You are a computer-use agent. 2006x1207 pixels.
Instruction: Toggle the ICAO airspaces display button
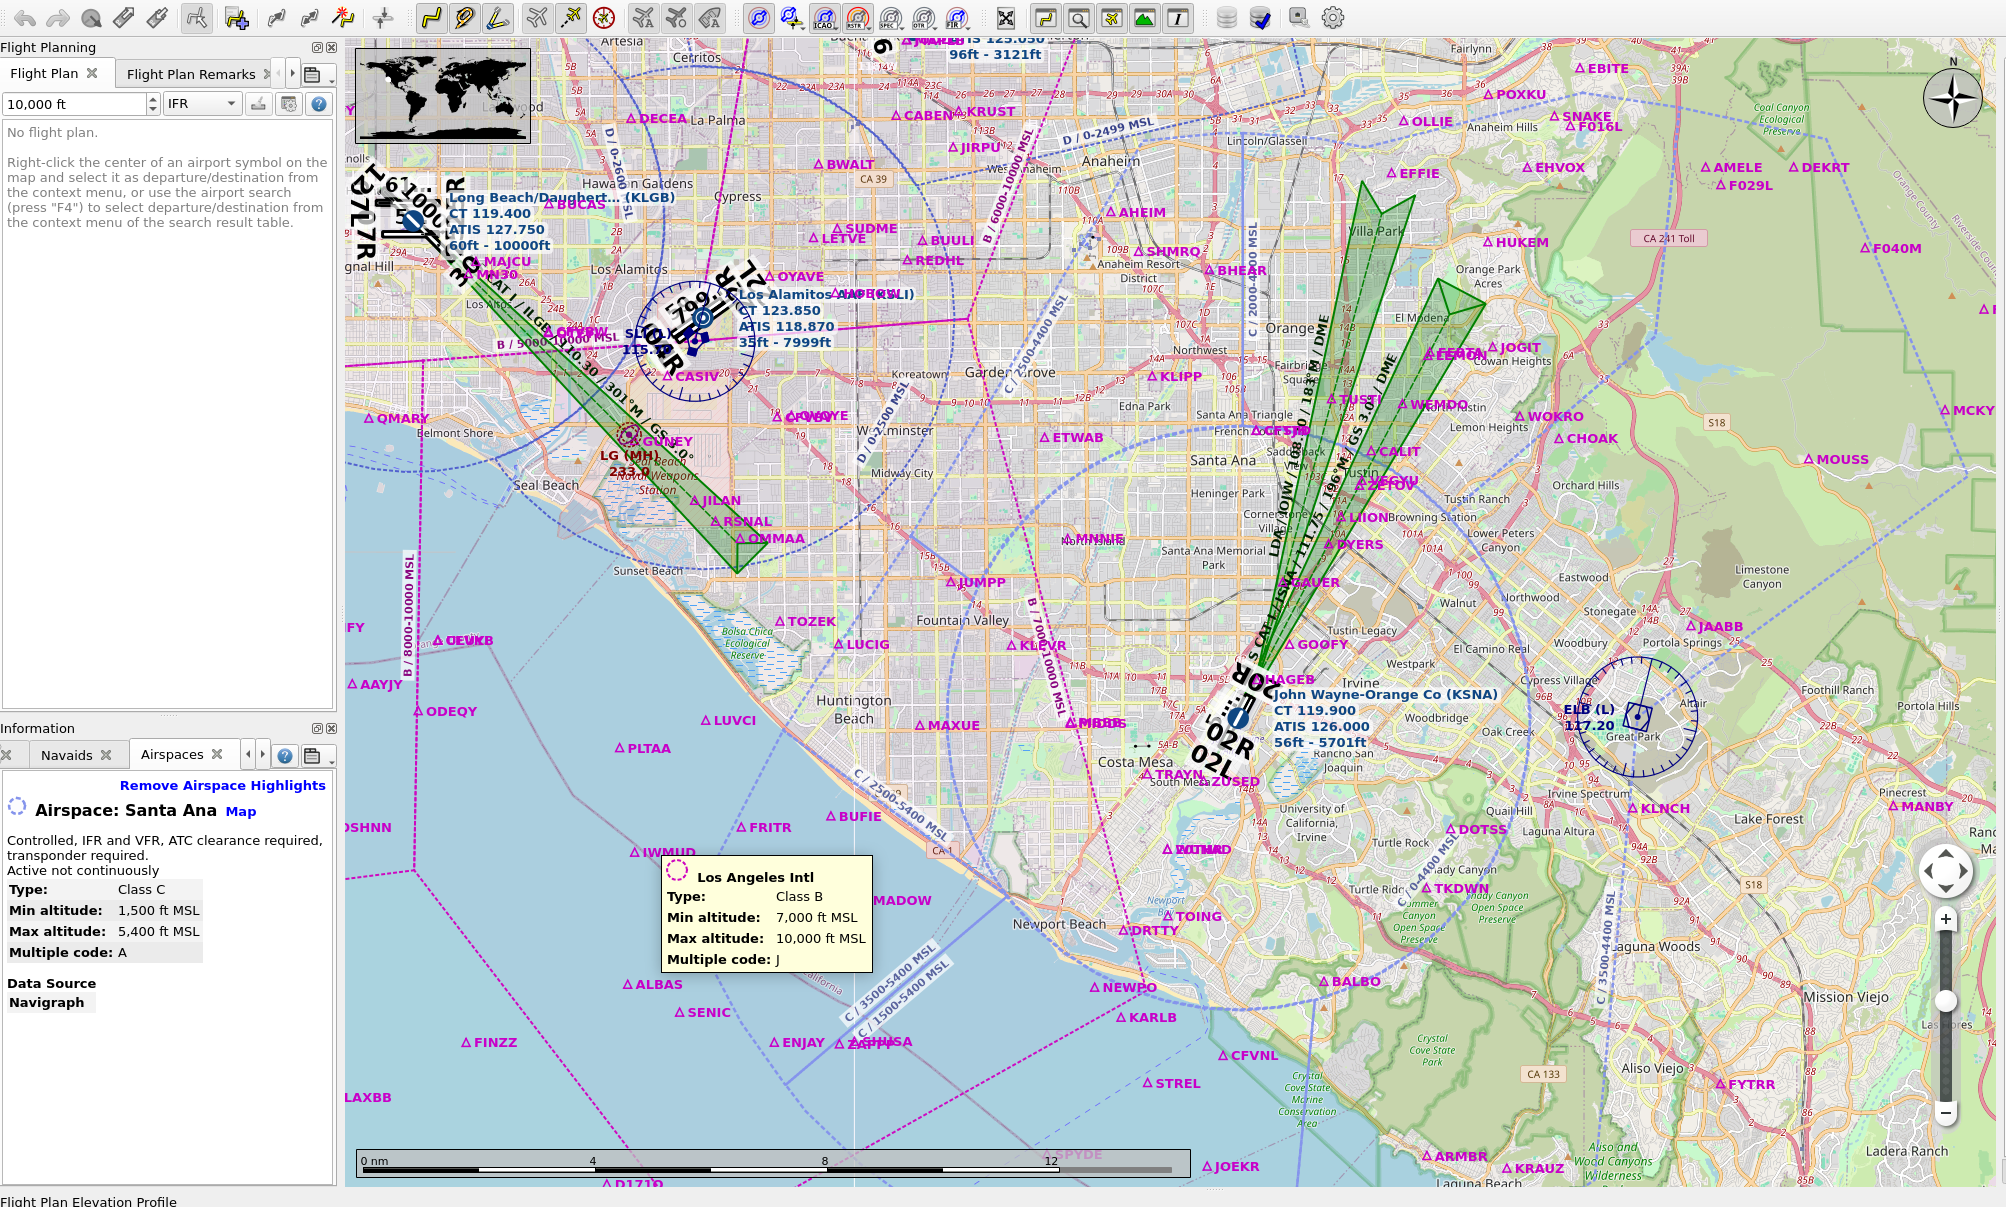824,18
